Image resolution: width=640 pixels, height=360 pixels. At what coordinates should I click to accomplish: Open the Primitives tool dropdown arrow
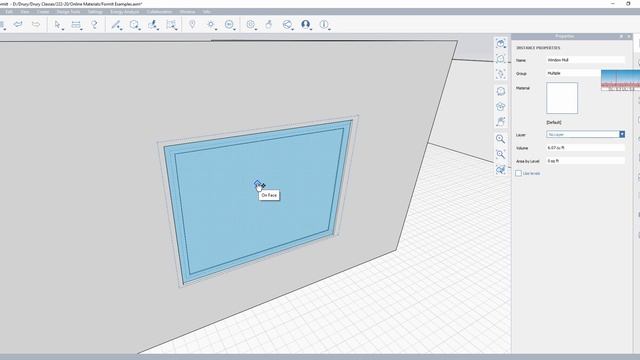140,29
